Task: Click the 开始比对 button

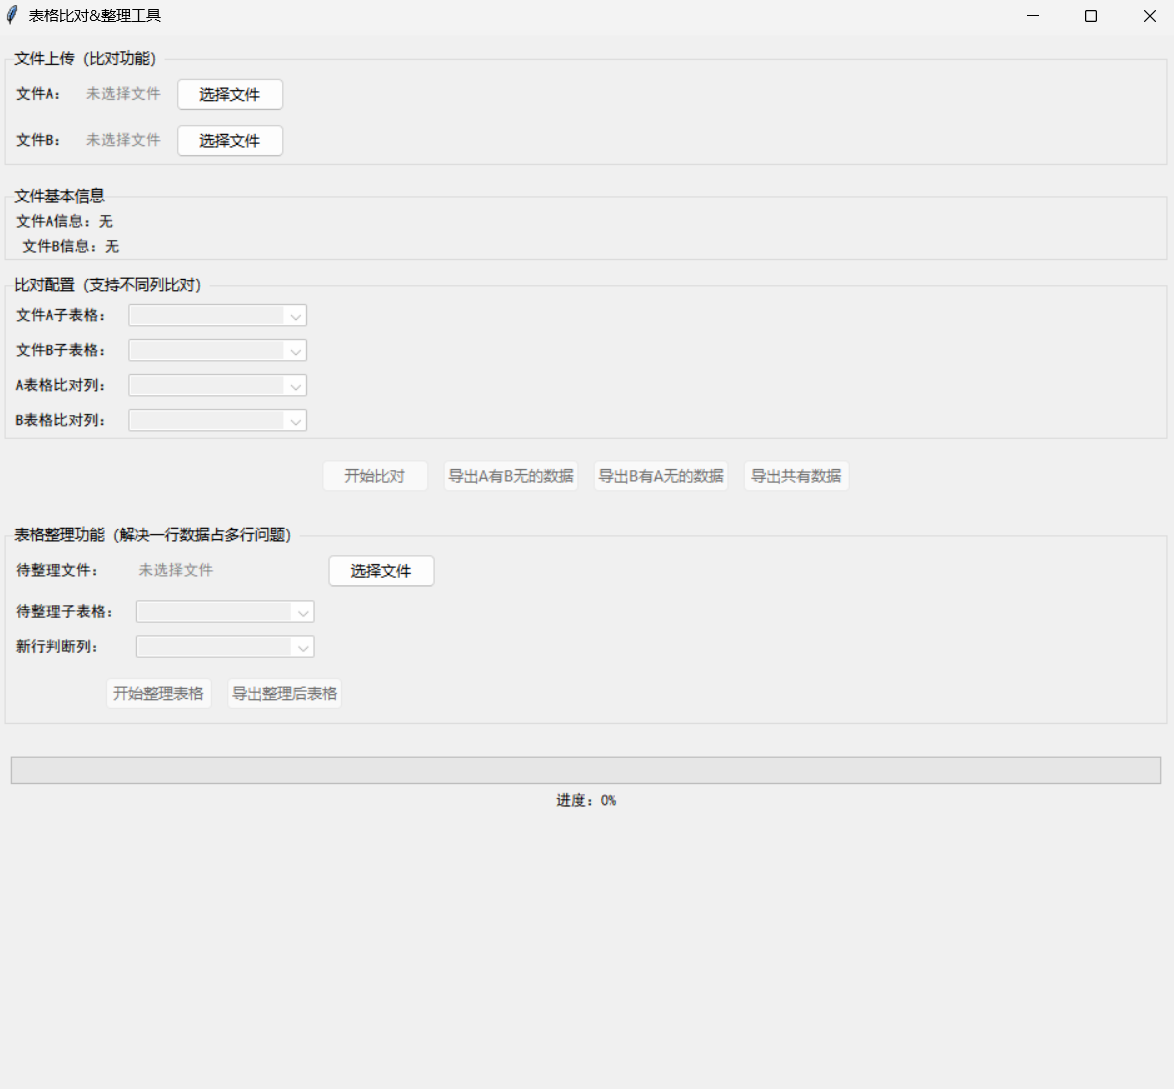Action: pos(375,476)
